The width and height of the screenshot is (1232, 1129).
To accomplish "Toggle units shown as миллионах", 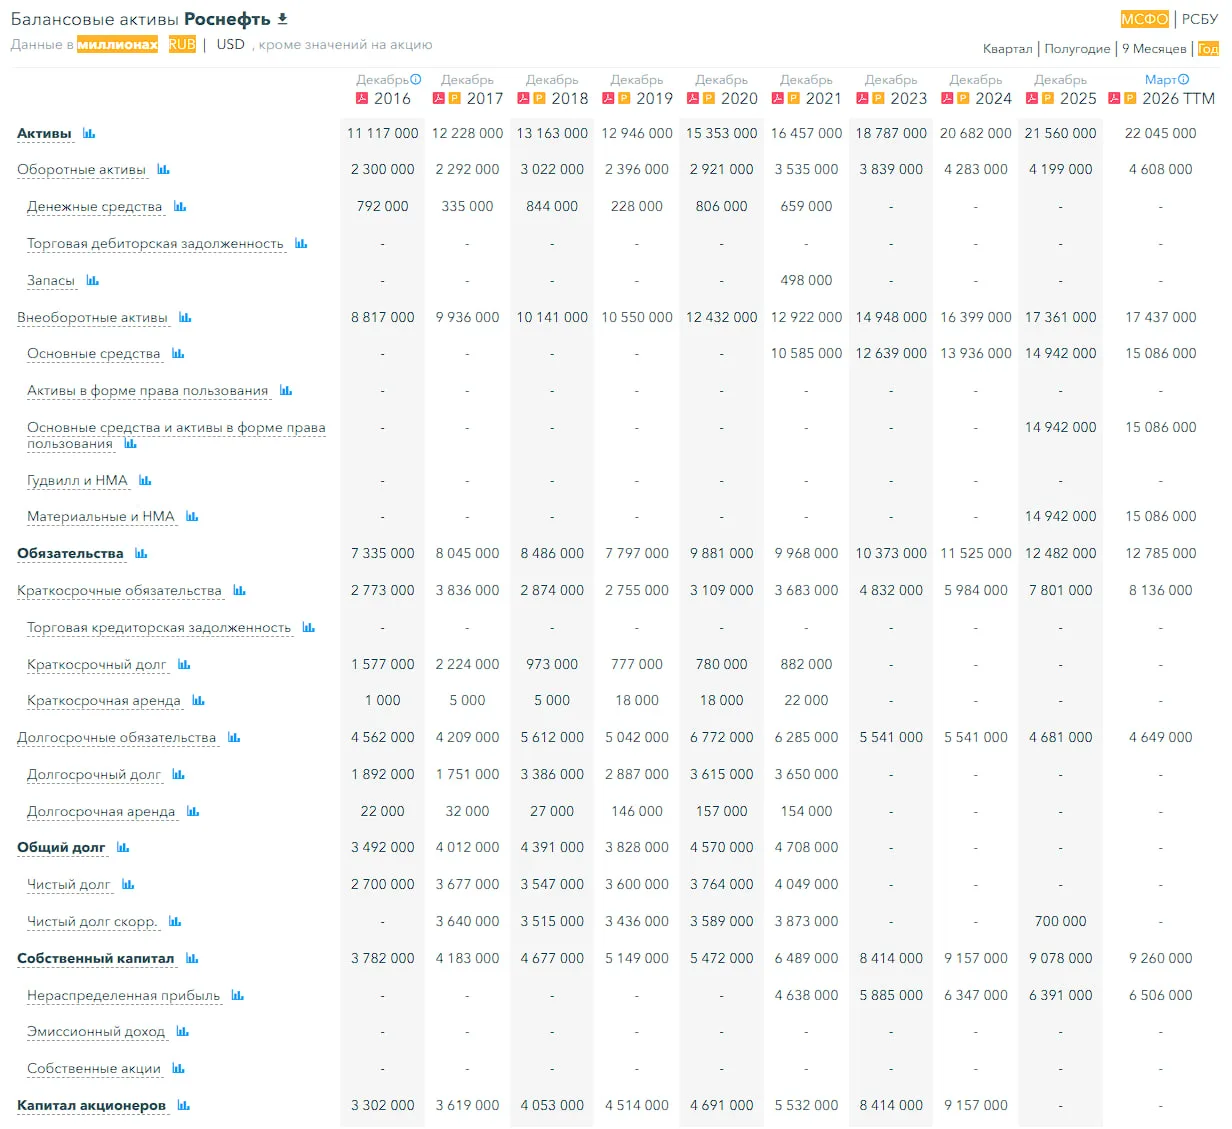I will click(117, 44).
